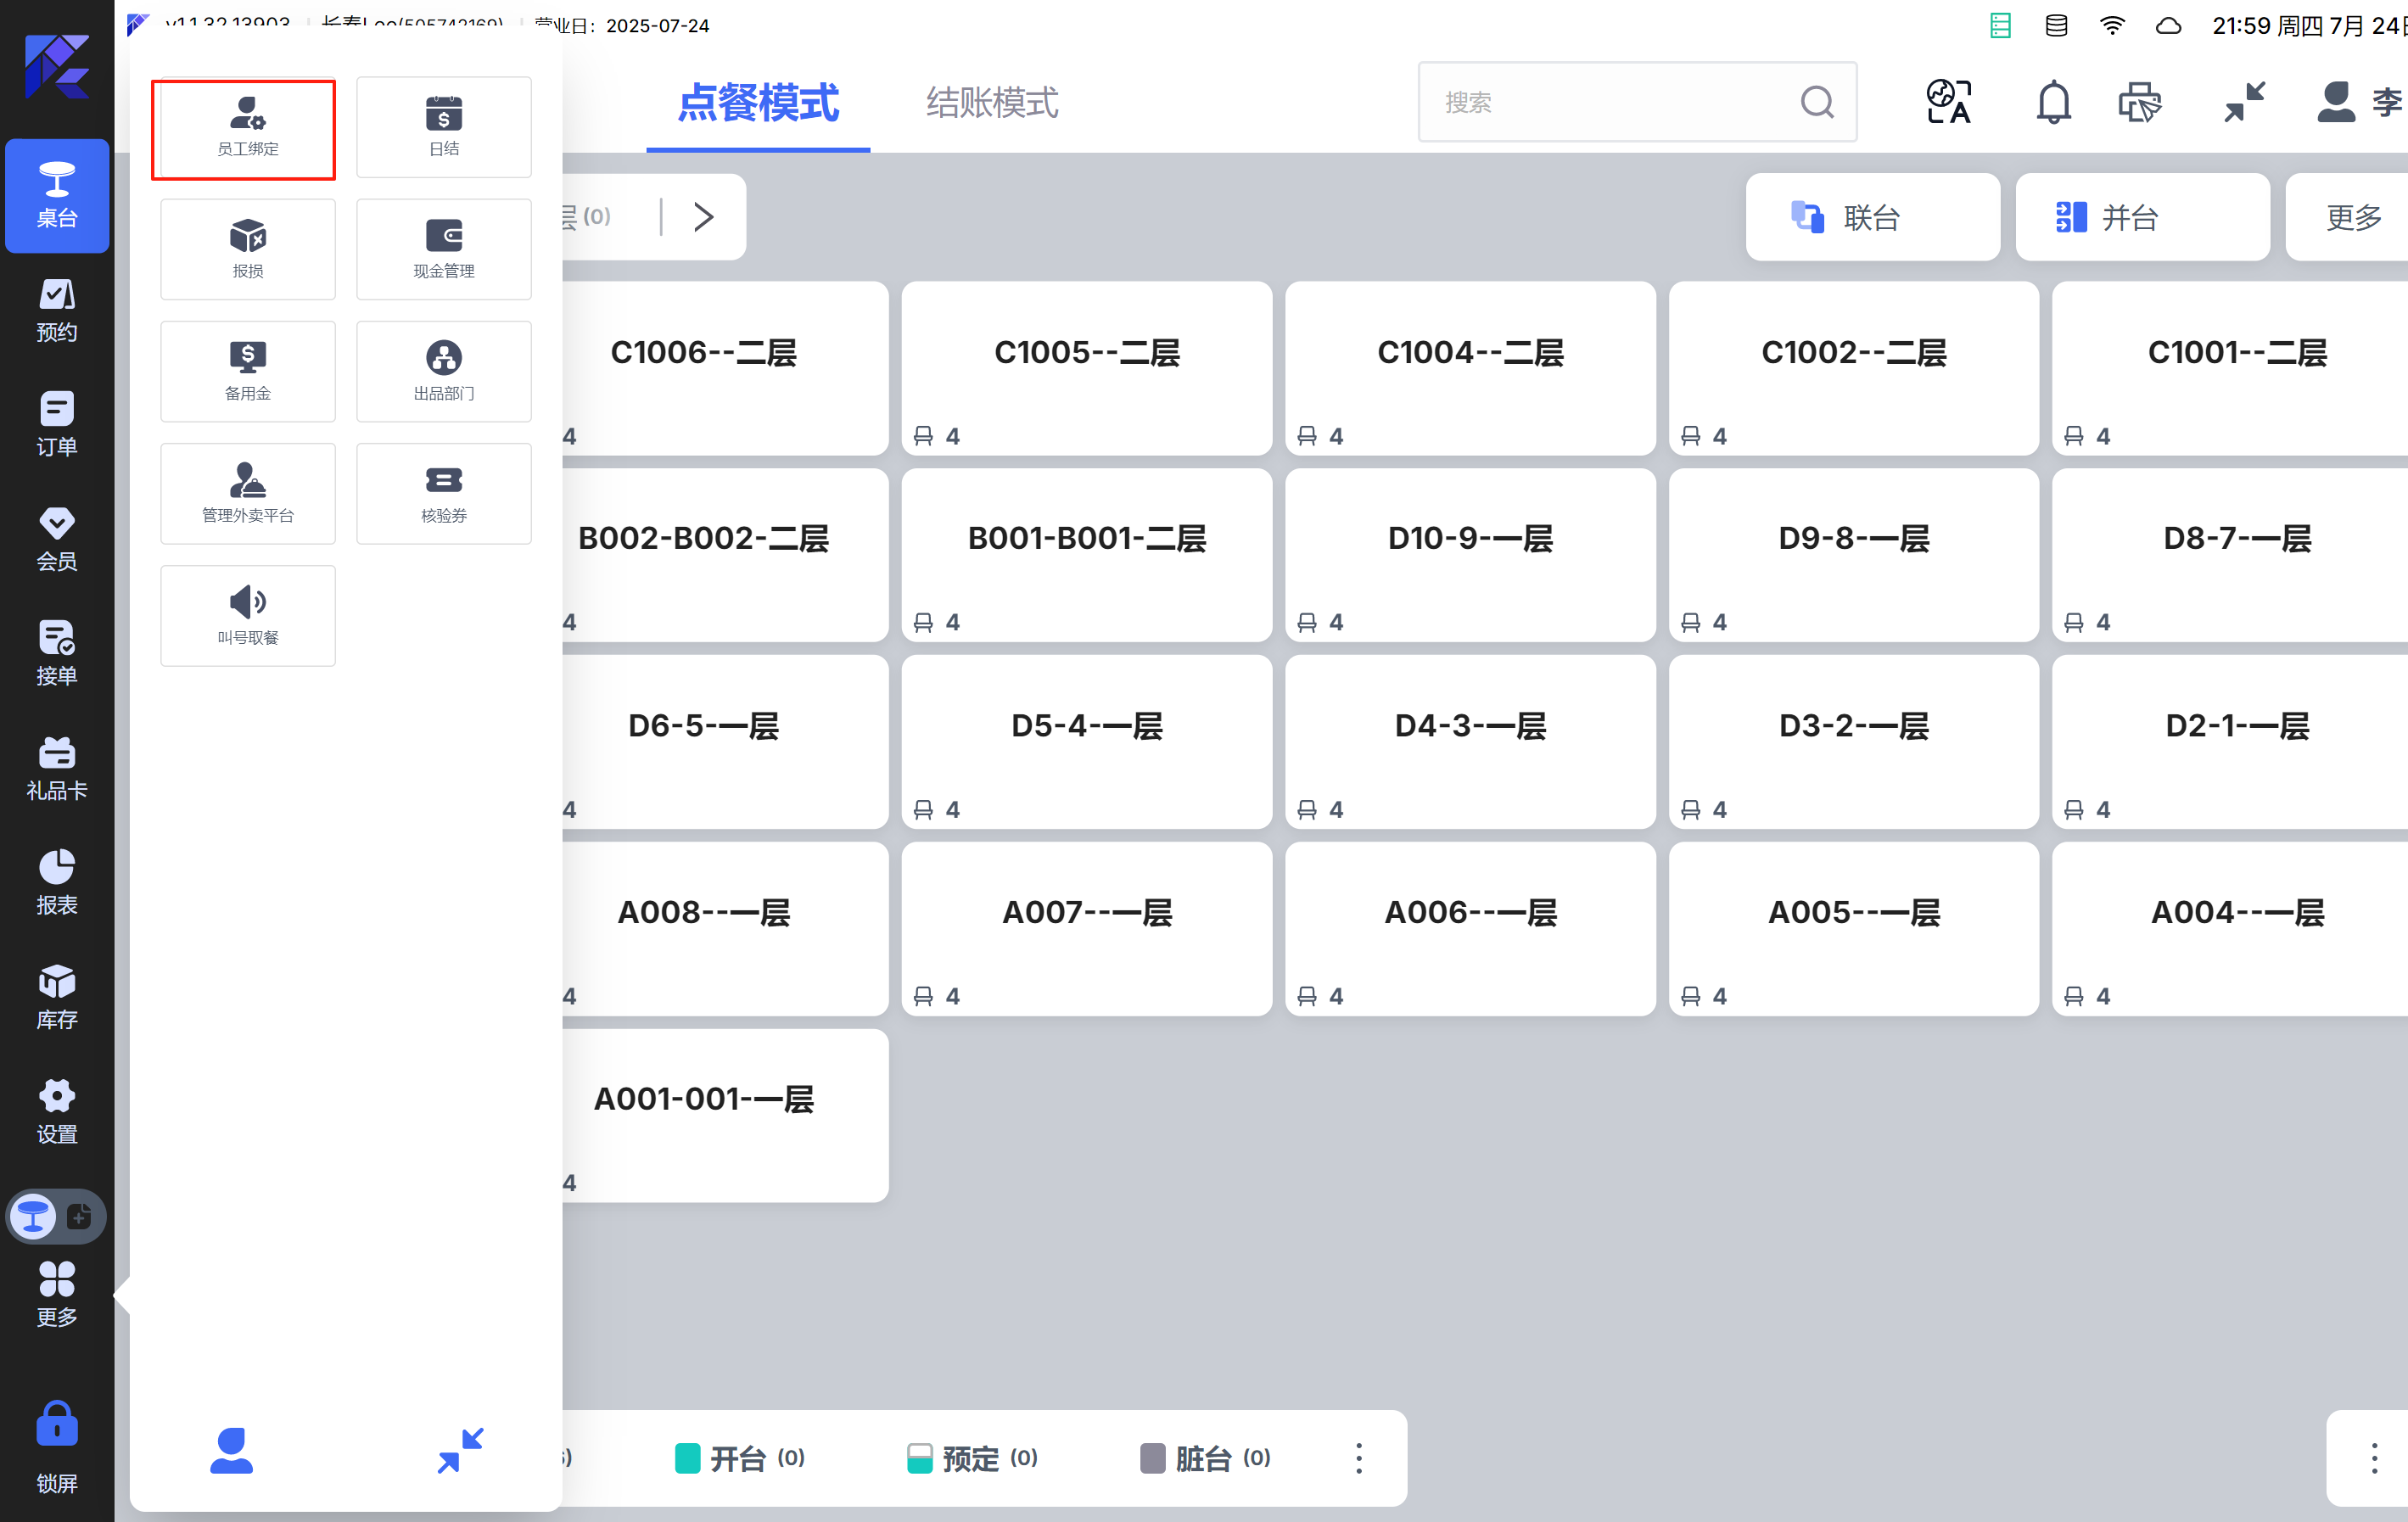This screenshot has height=1522, width=2408.
Task: Filter tables by 开台 status
Action: [x=740, y=1458]
